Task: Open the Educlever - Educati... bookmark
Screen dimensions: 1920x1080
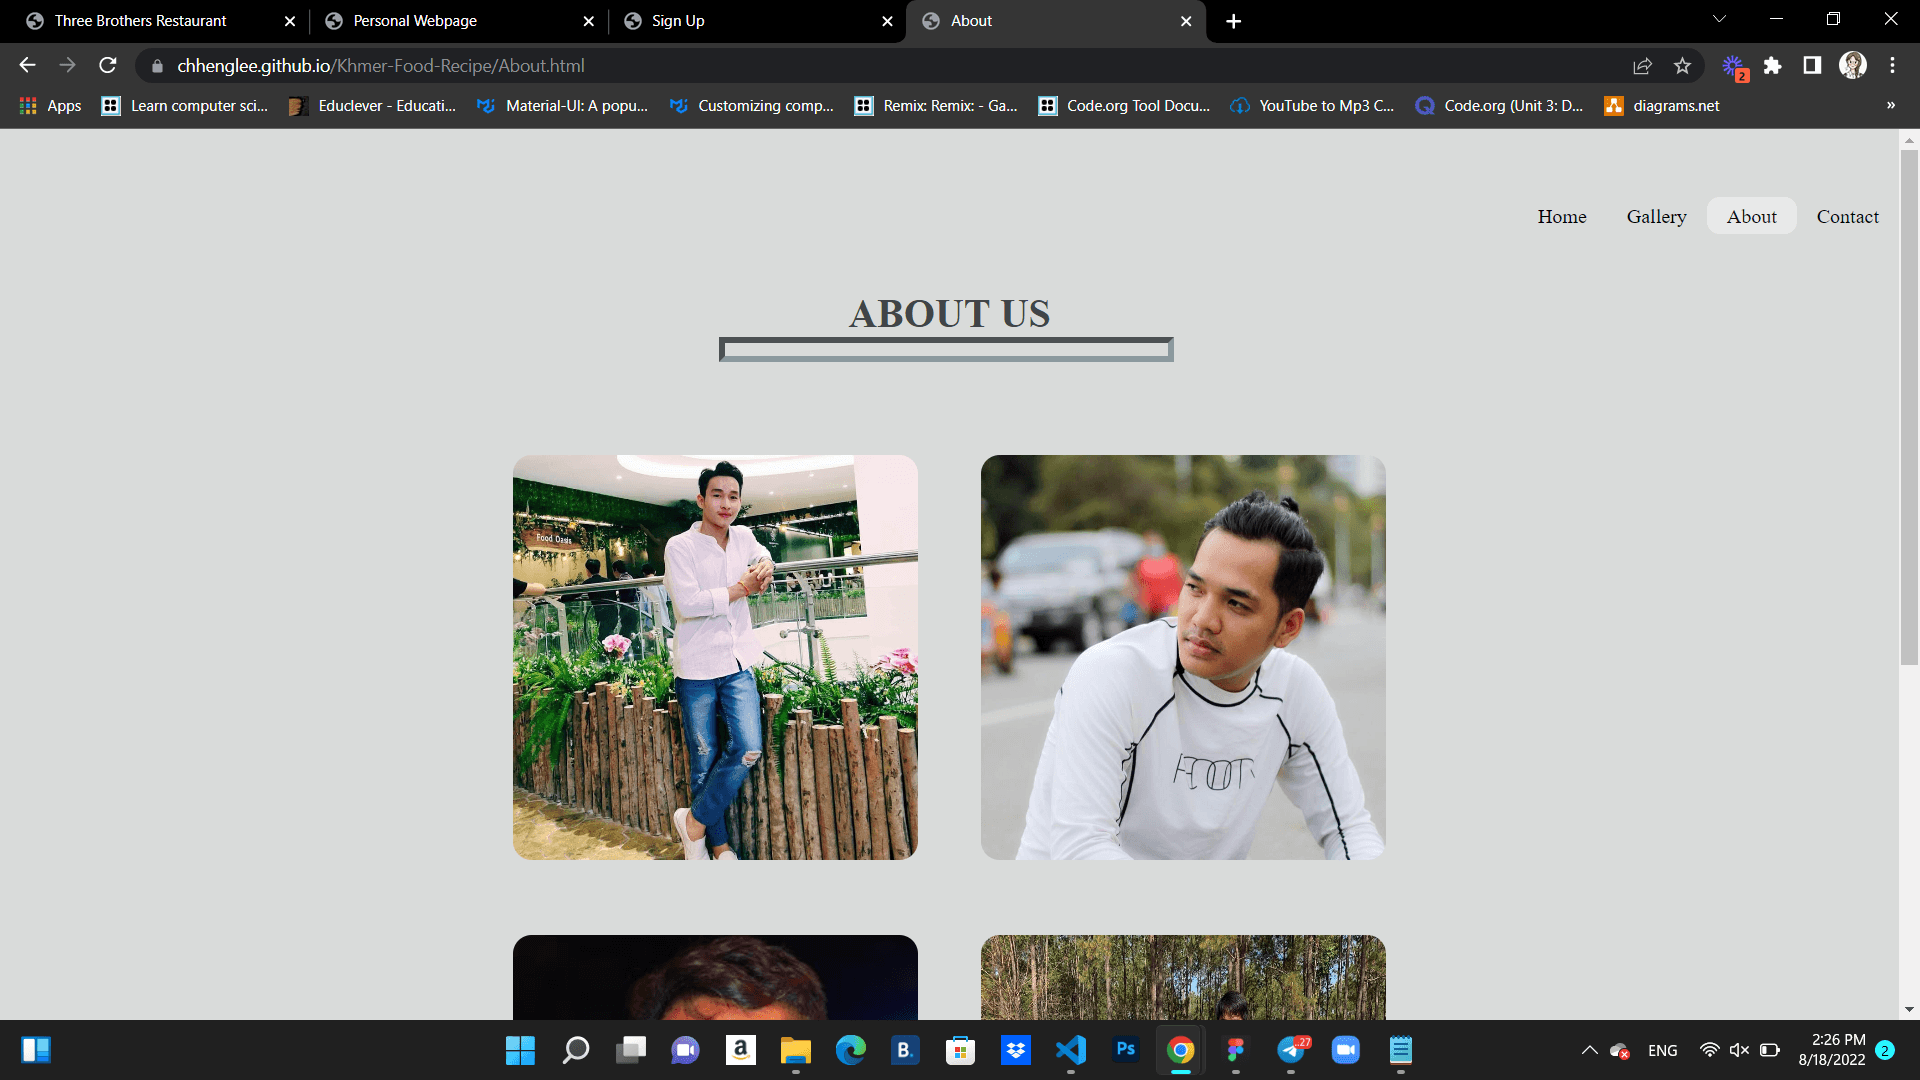Action: pyautogui.click(x=372, y=106)
